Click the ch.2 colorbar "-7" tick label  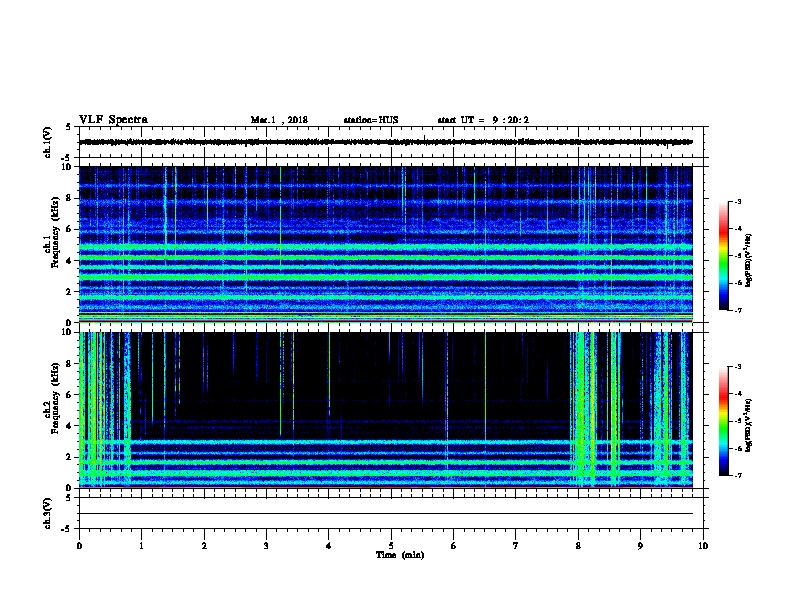737,475
